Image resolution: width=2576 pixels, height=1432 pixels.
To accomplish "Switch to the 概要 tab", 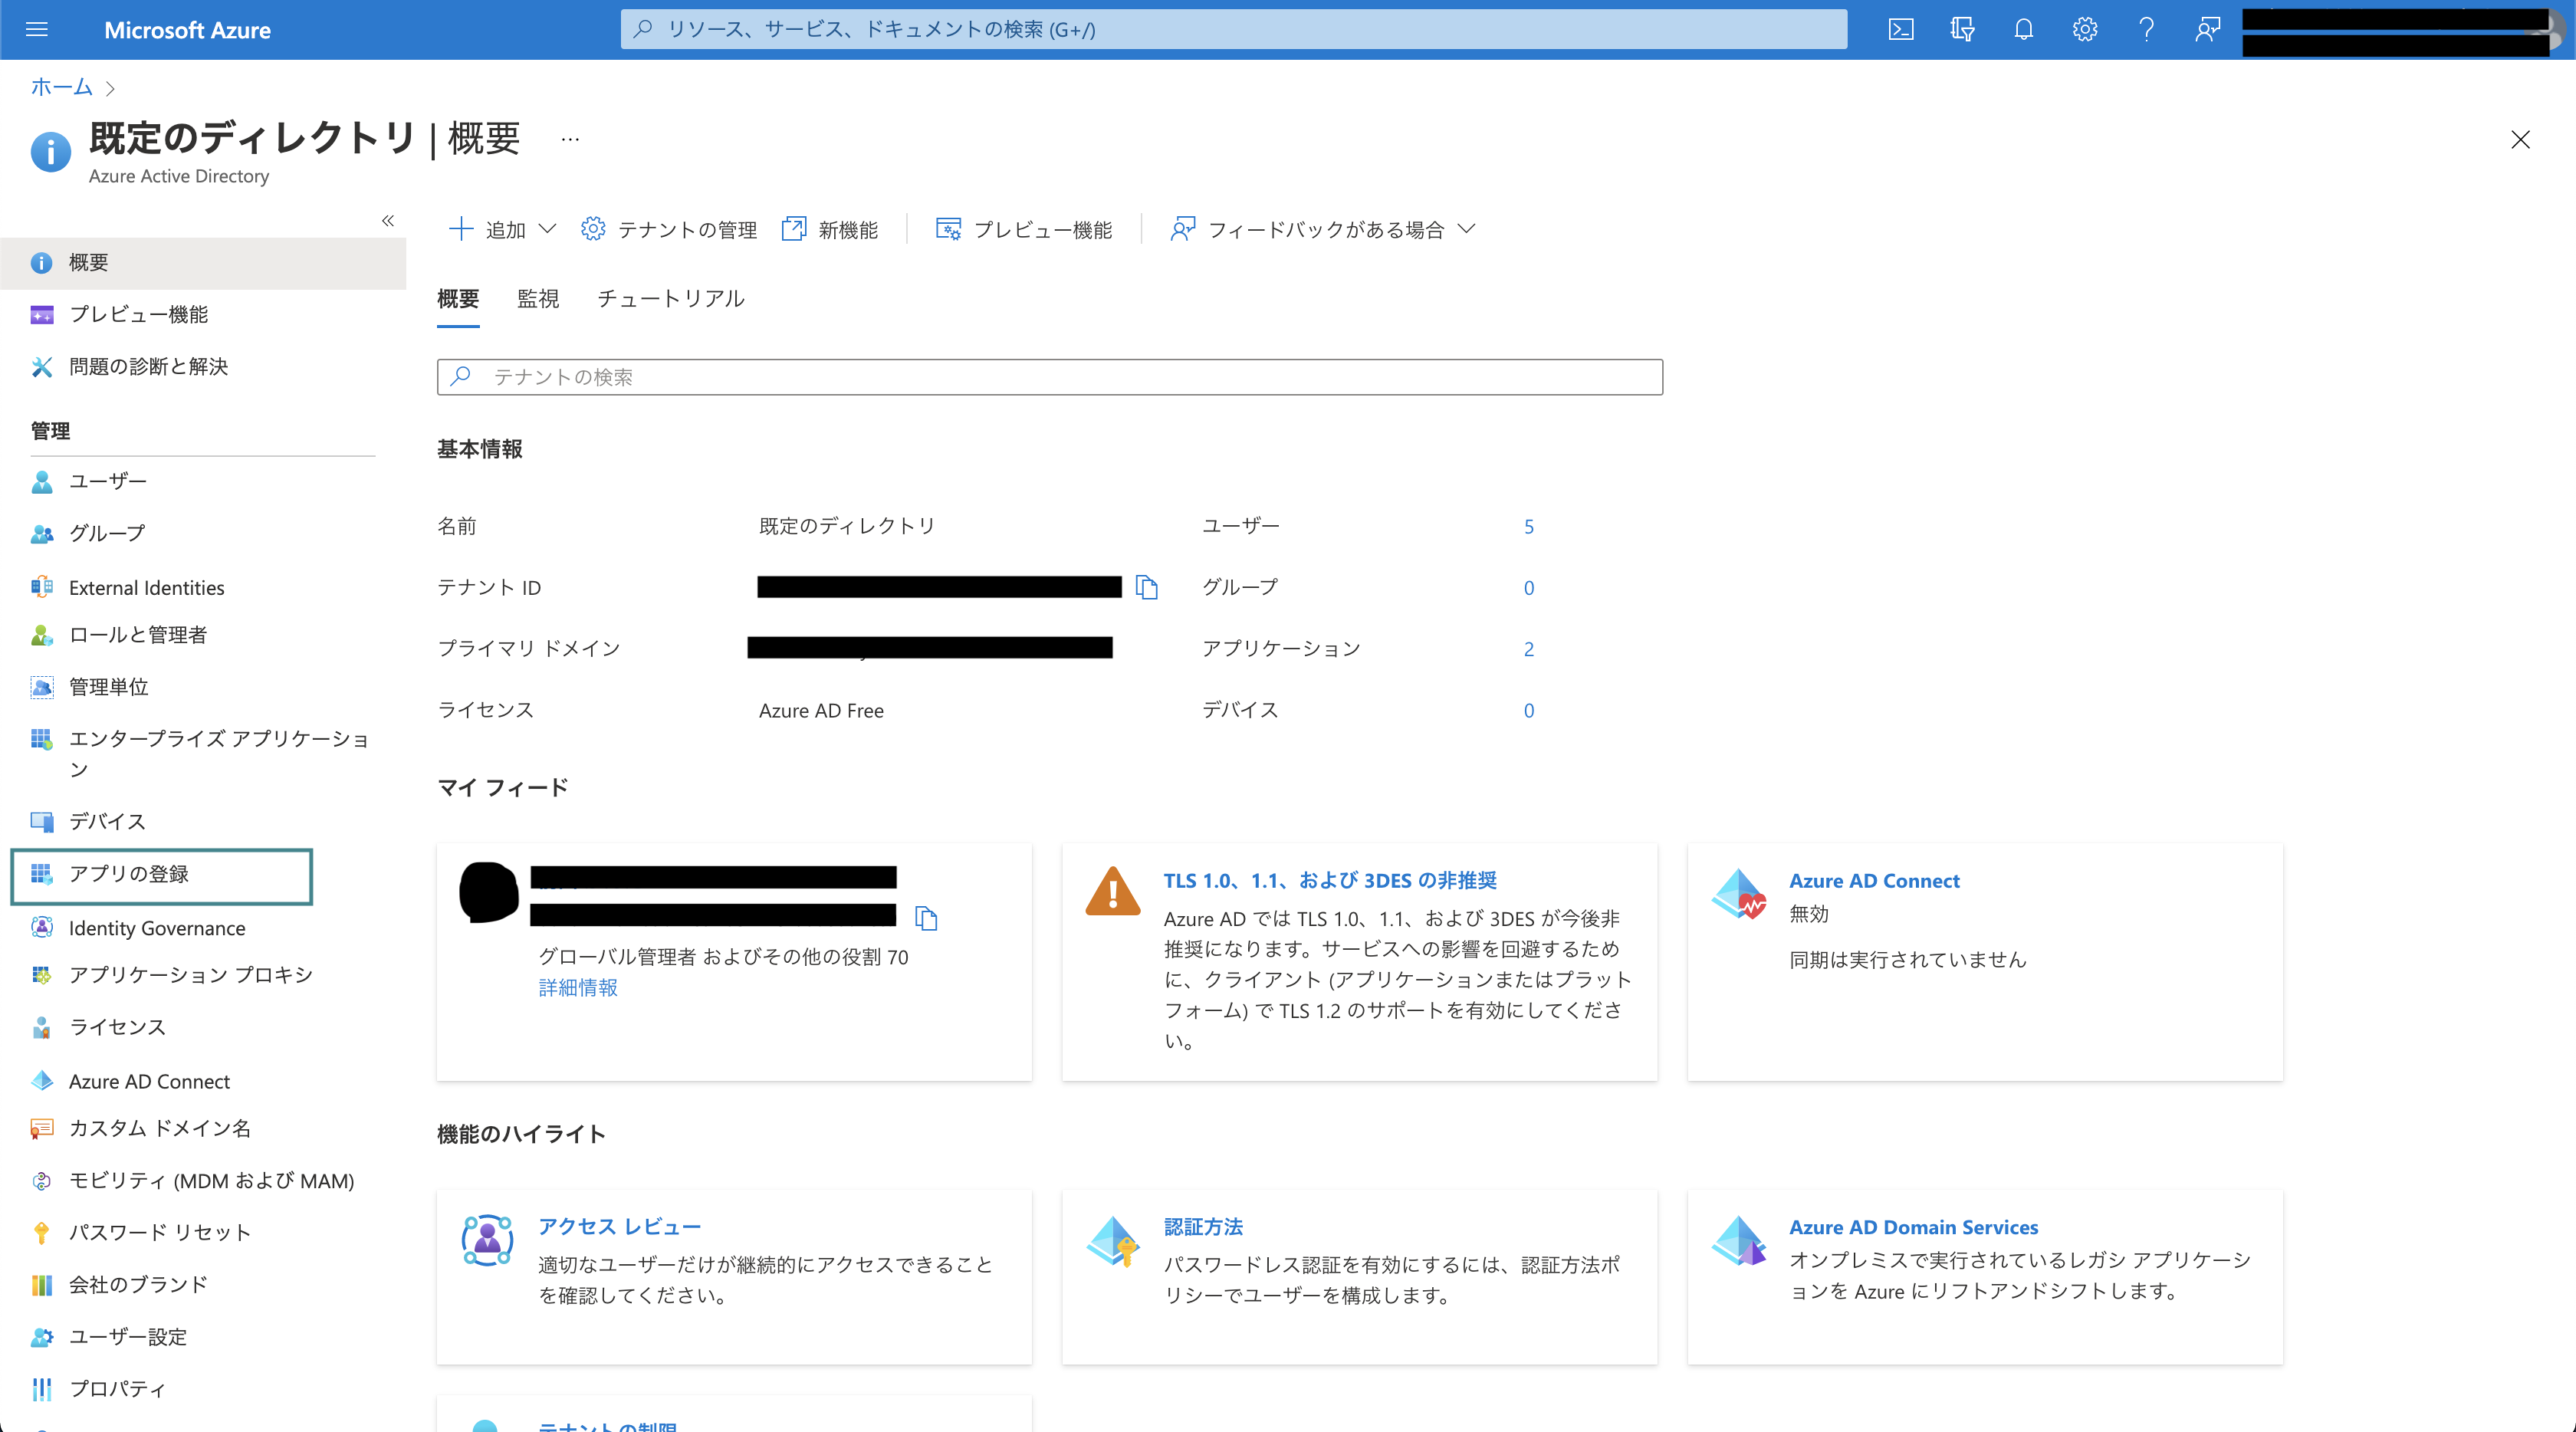I will (458, 299).
